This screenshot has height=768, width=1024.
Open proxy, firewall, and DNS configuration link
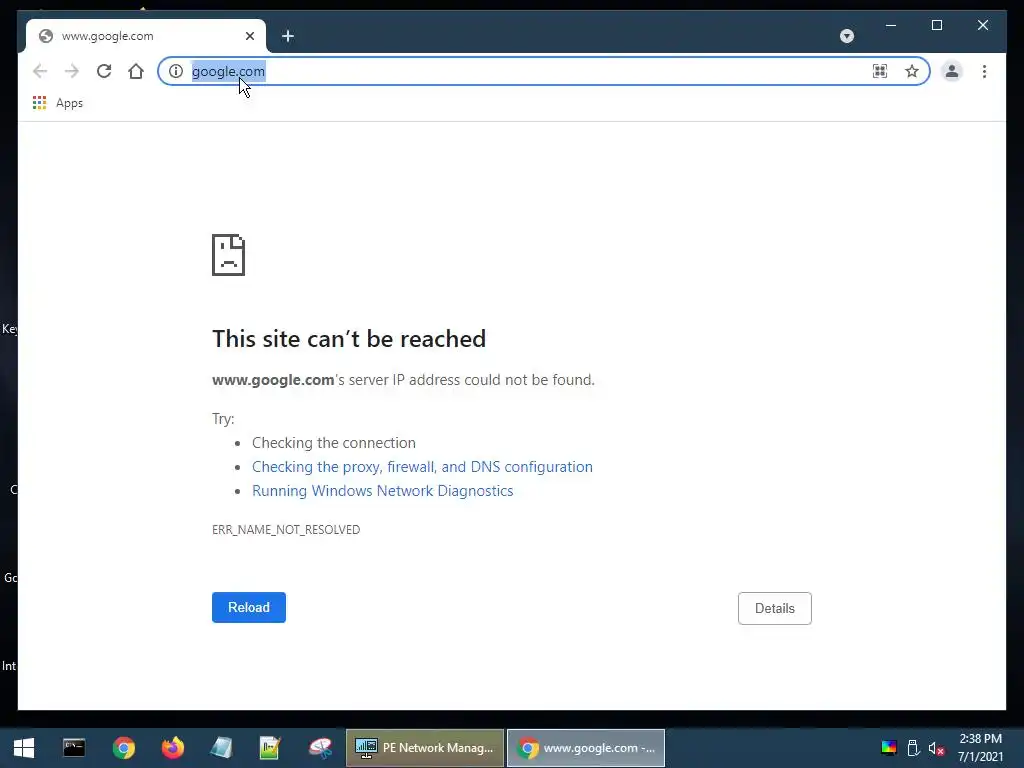[422, 467]
